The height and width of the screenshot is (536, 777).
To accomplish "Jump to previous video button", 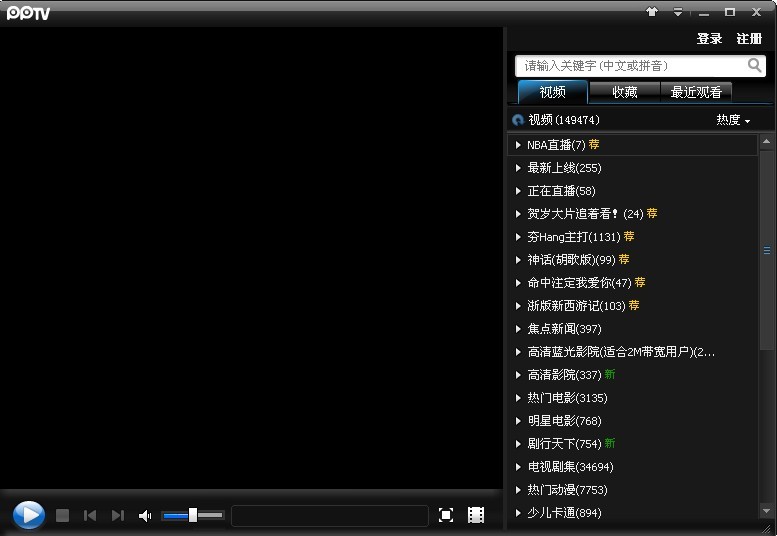I will 90,516.
